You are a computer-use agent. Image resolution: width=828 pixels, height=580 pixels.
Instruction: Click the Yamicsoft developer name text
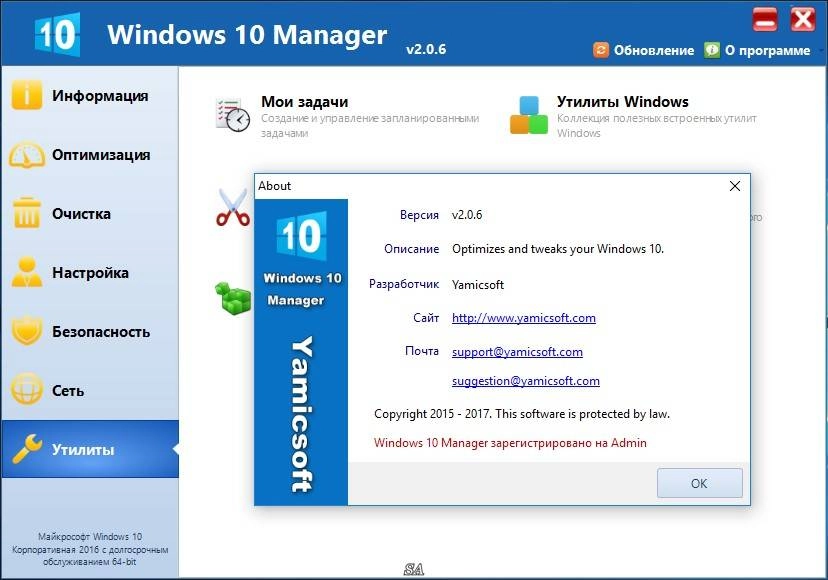coord(478,285)
